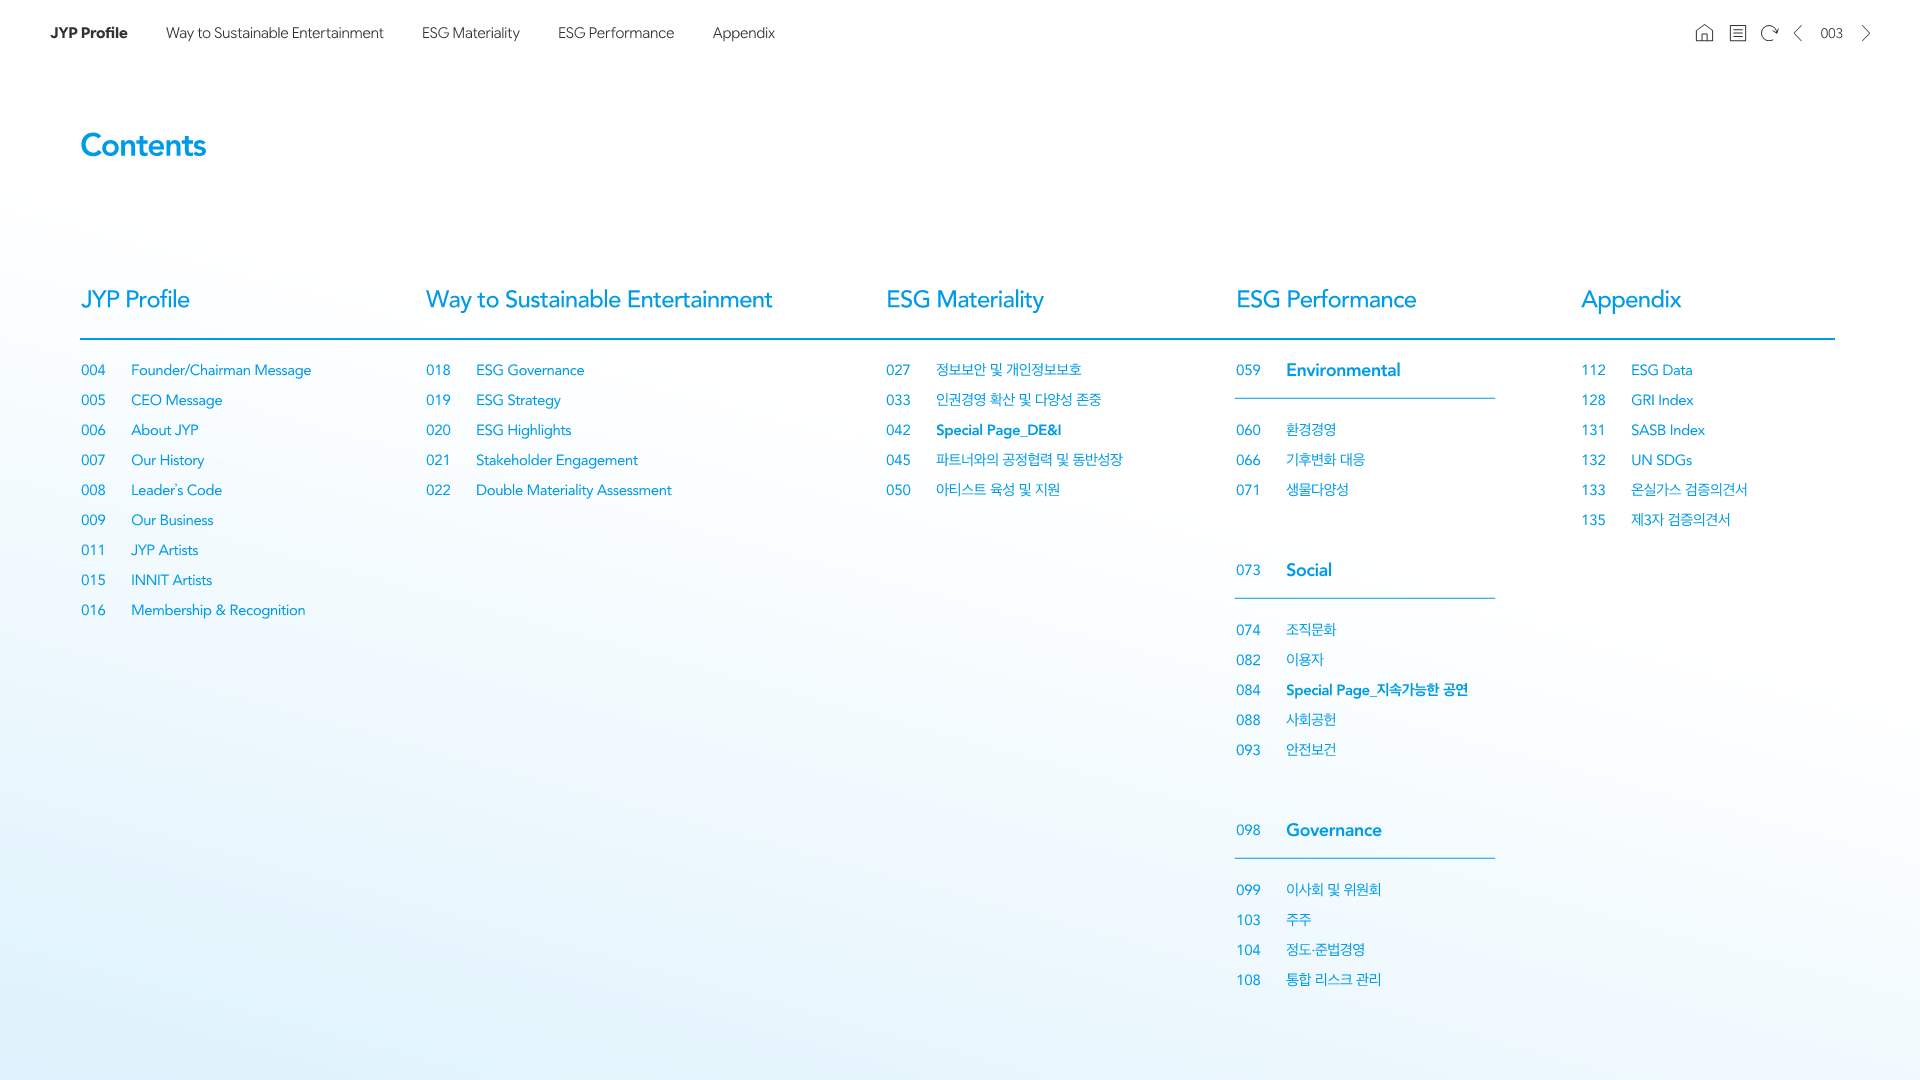The height and width of the screenshot is (1080, 1920).
Task: Click the Contents page title
Action: (x=143, y=146)
